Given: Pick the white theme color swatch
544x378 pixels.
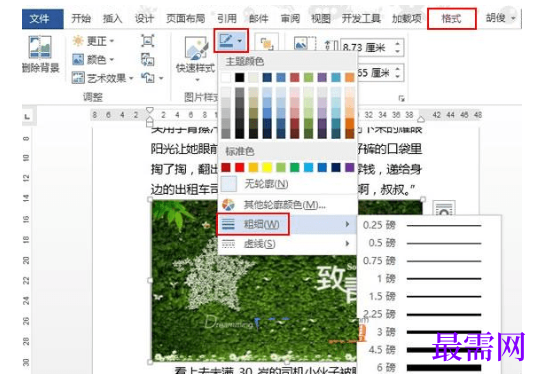Looking at the screenshot, I should (226, 77).
